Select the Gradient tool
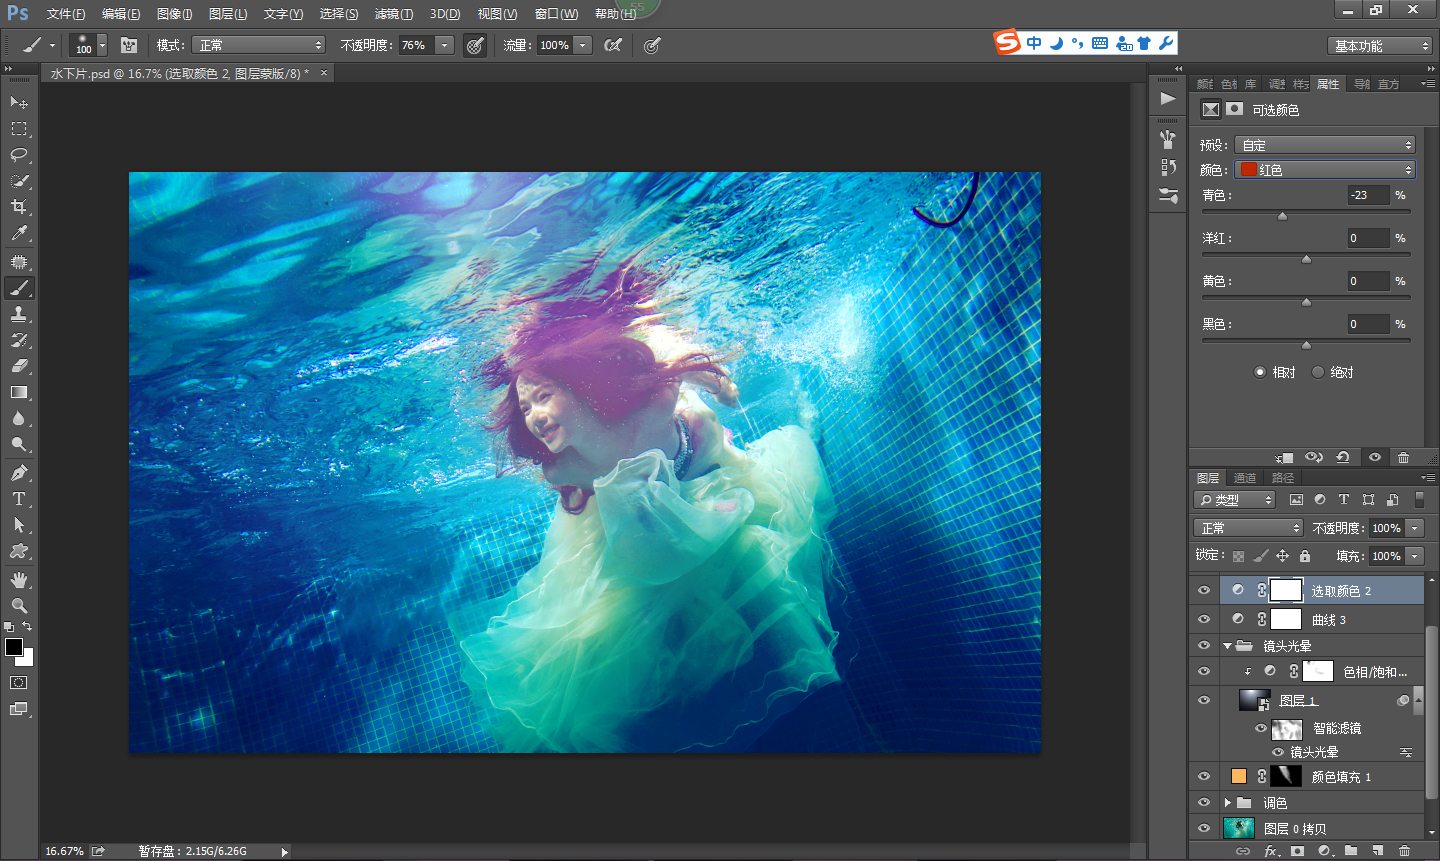 [18, 393]
